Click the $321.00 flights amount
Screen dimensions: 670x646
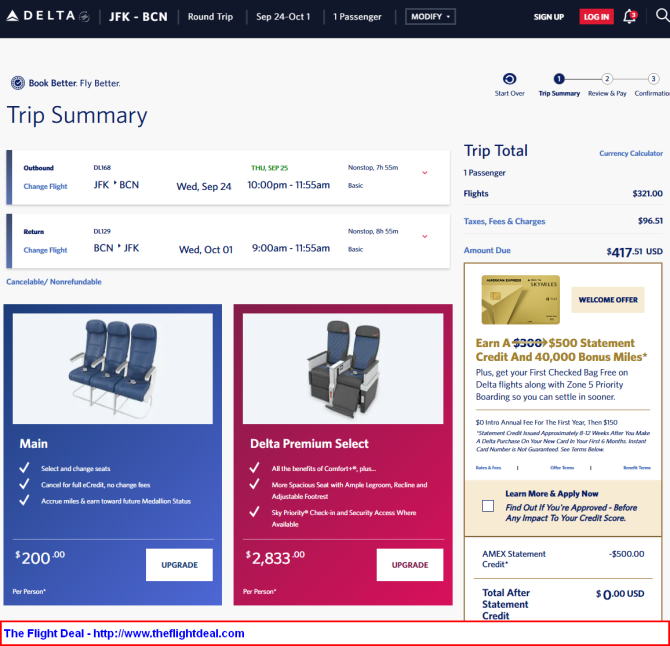(x=647, y=194)
